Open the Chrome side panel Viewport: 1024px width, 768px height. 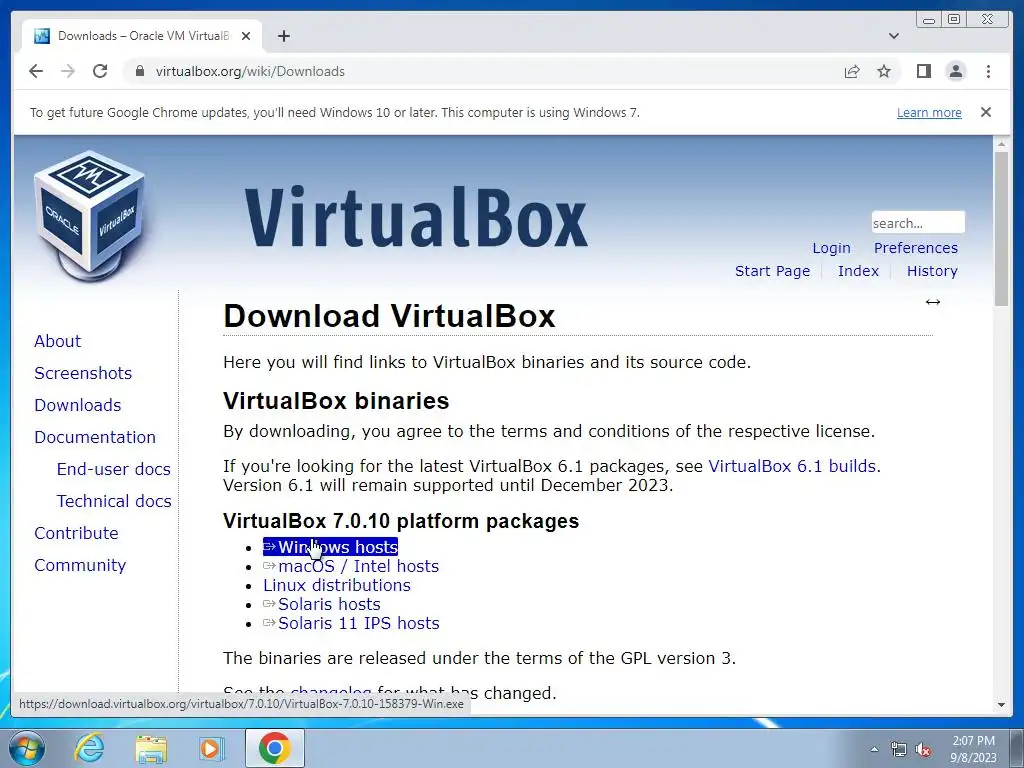[923, 71]
